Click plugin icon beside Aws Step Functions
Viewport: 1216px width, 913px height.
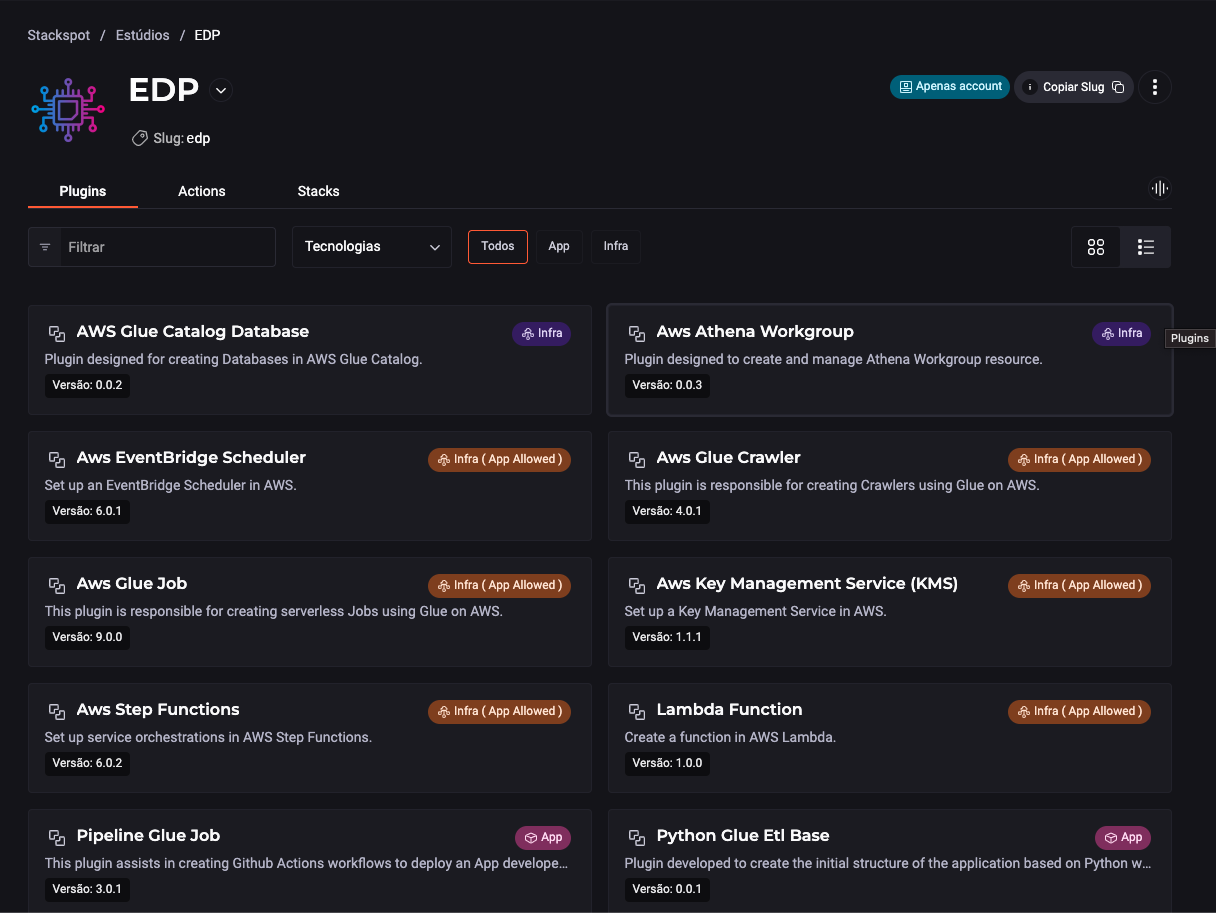[x=57, y=711]
